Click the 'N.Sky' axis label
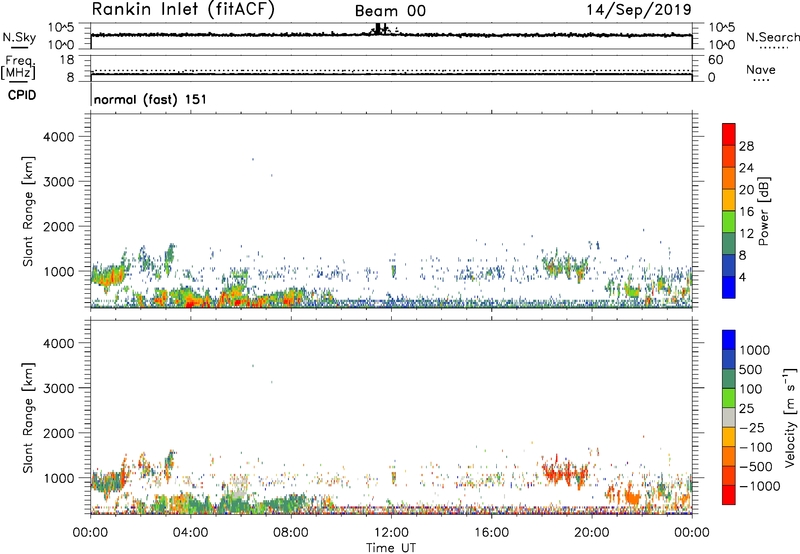The width and height of the screenshot is (800, 554). 19,38
